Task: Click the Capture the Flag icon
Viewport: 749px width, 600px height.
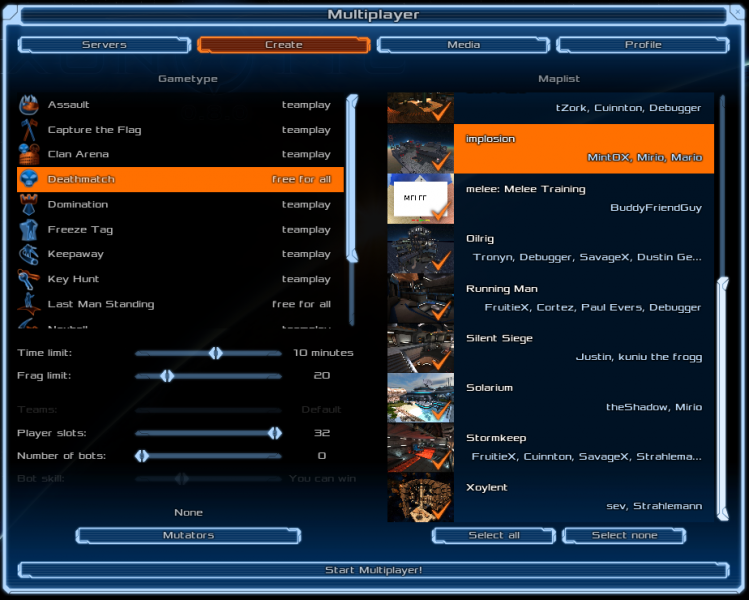Action: [29, 129]
